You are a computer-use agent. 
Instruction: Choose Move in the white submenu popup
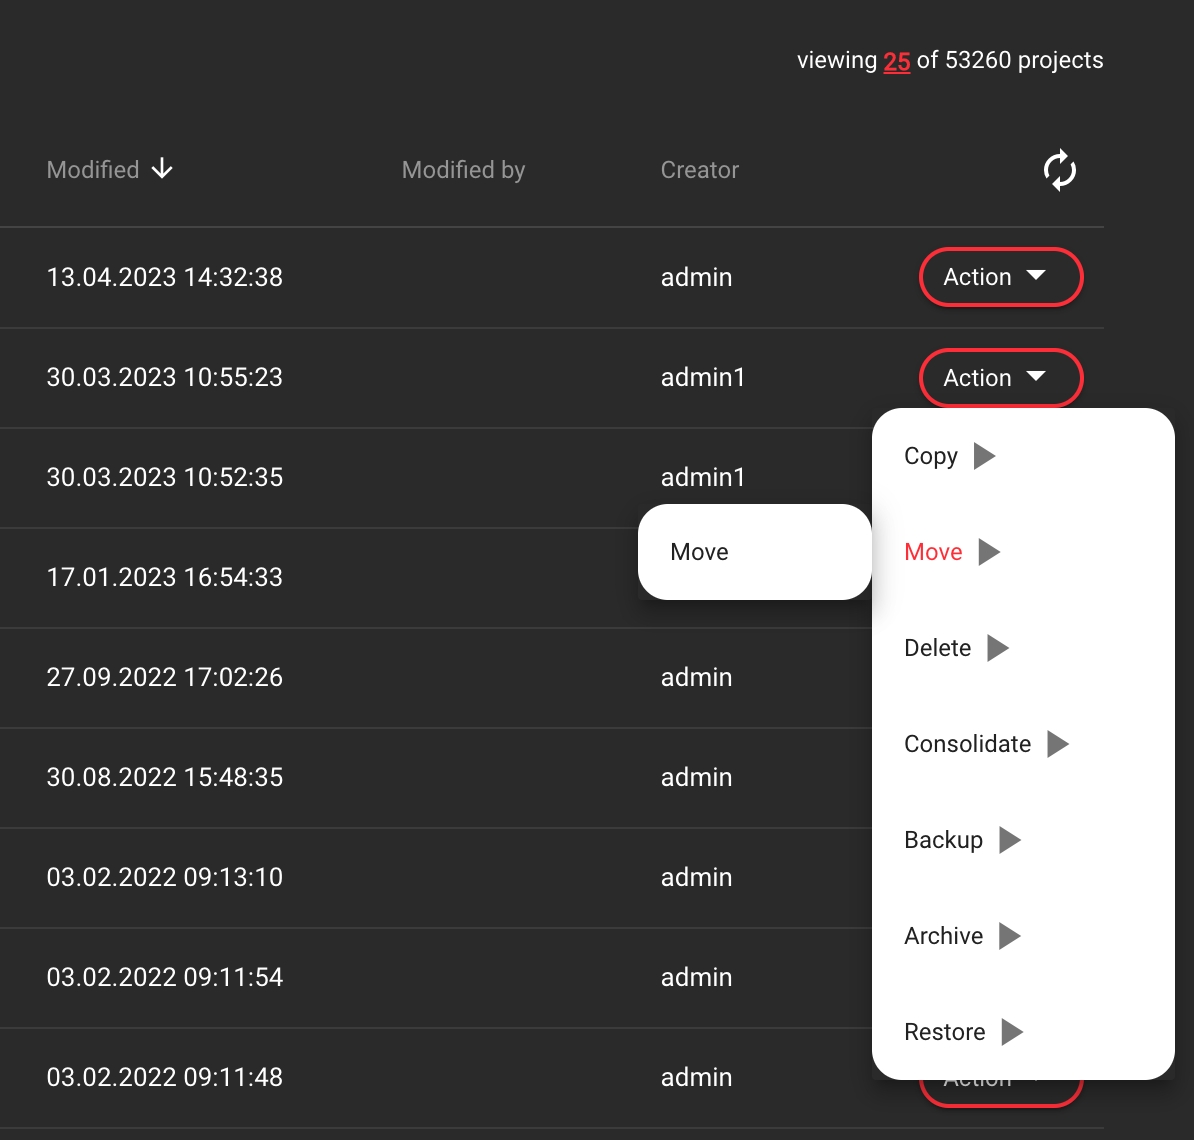(x=700, y=552)
